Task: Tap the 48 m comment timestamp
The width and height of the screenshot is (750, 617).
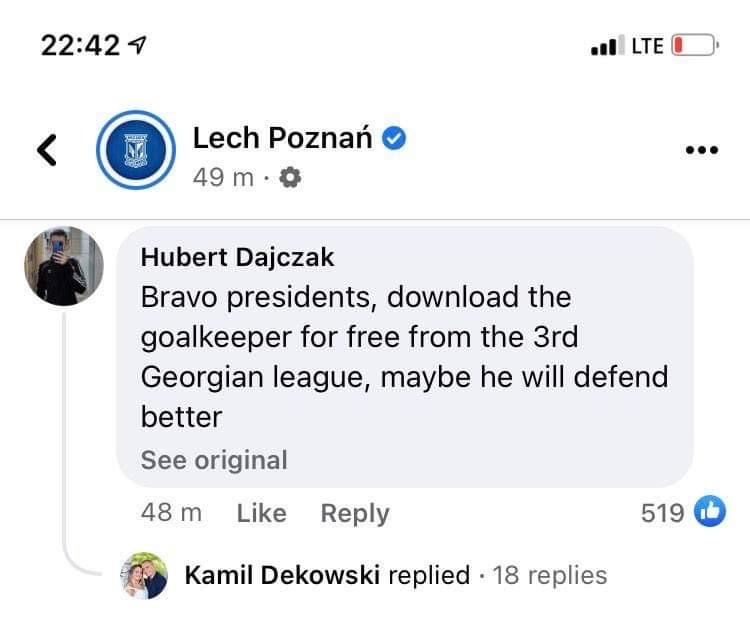Action: pos(171,513)
